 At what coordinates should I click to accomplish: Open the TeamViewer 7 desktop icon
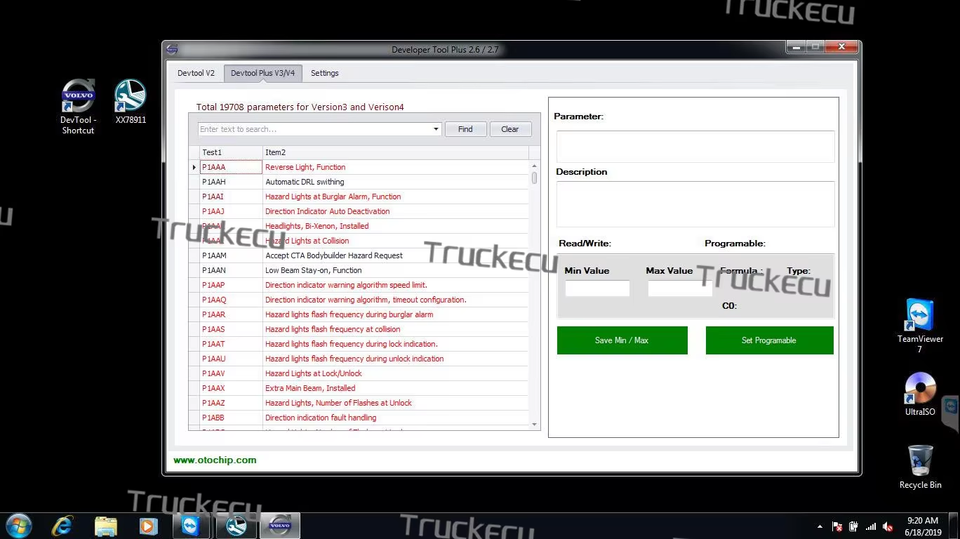coord(920,325)
